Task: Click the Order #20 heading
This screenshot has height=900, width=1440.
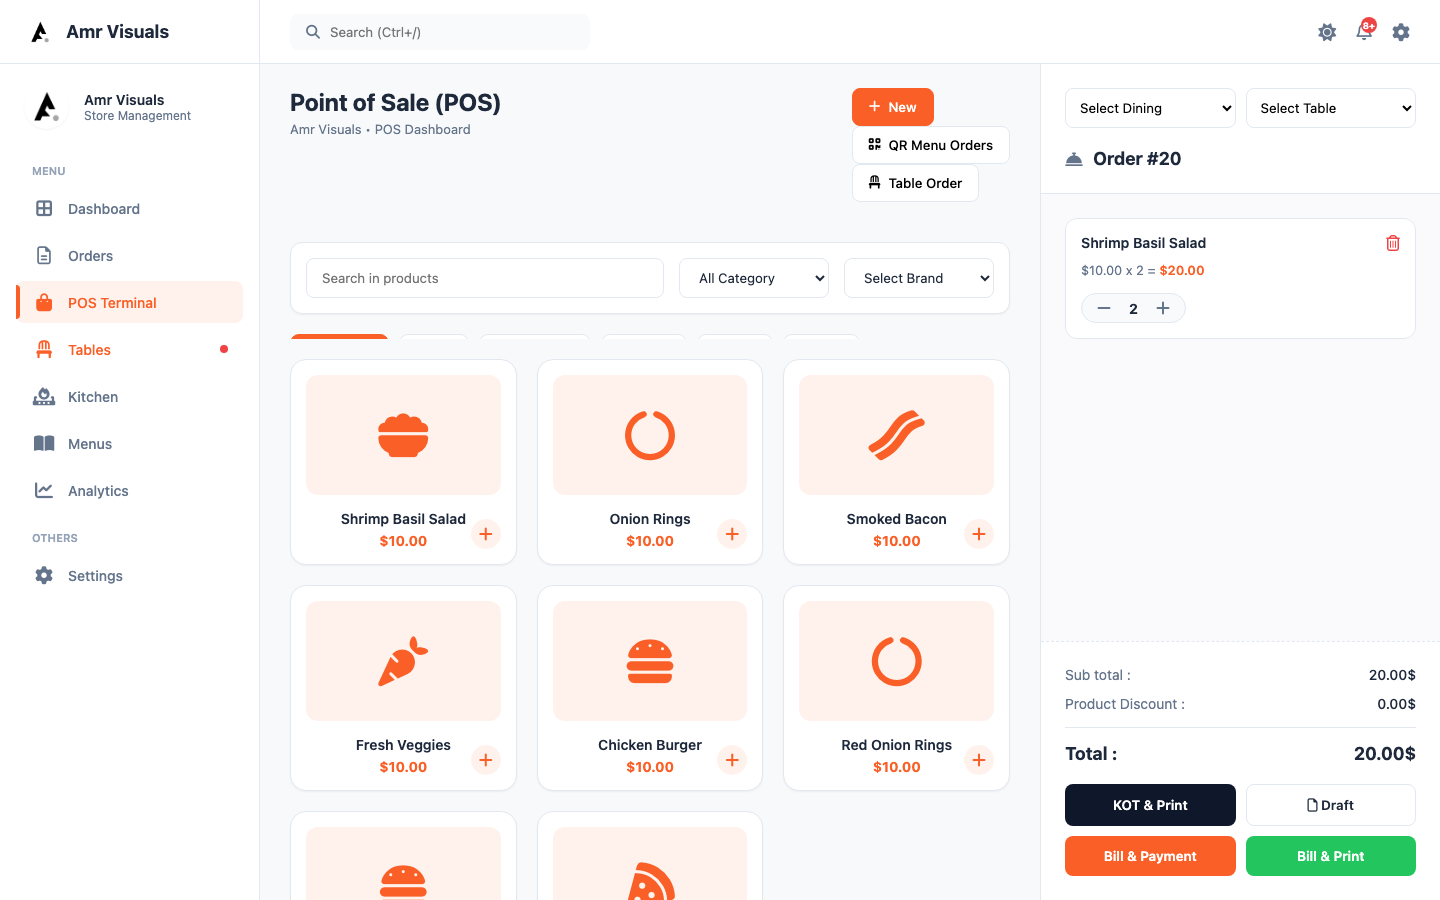Action: click(1137, 159)
